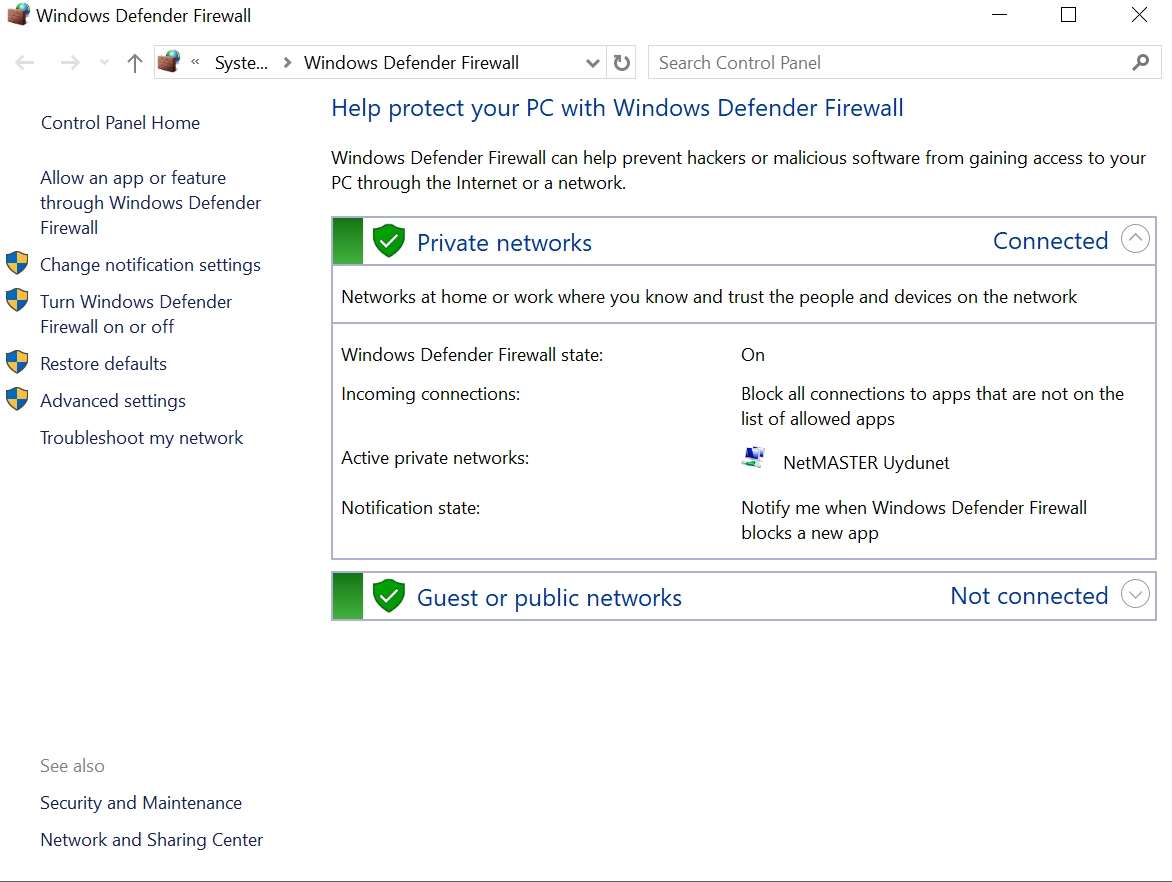The width and height of the screenshot is (1172, 882).
Task: Click Help protect your PC heading
Action: tap(617, 108)
